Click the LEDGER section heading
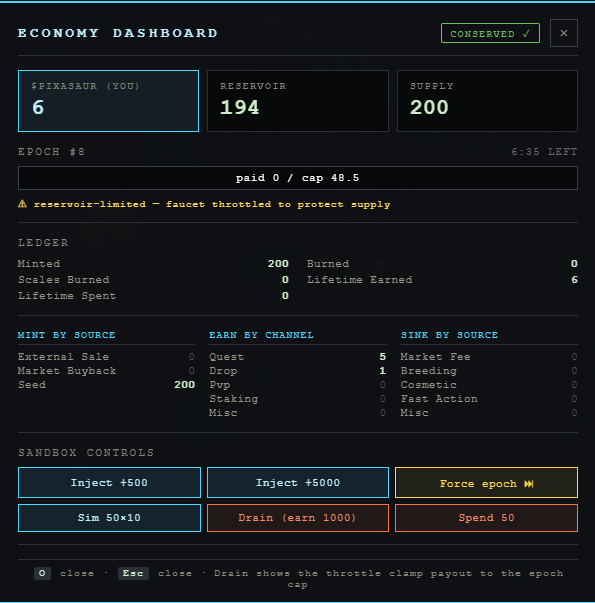This screenshot has height=603, width=595. pyautogui.click(x=43, y=243)
